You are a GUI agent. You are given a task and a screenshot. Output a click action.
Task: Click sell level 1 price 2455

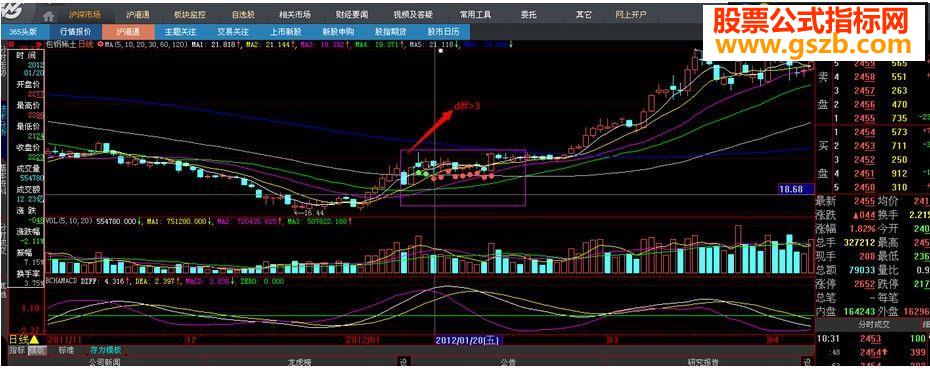coord(864,118)
